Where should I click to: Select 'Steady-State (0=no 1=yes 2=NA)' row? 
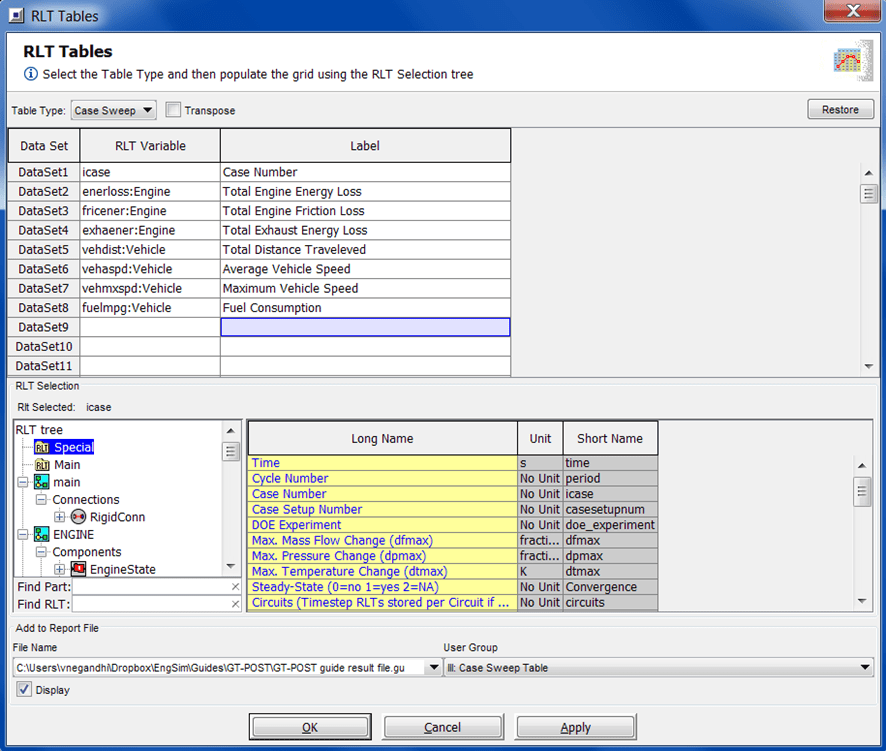(x=382, y=587)
